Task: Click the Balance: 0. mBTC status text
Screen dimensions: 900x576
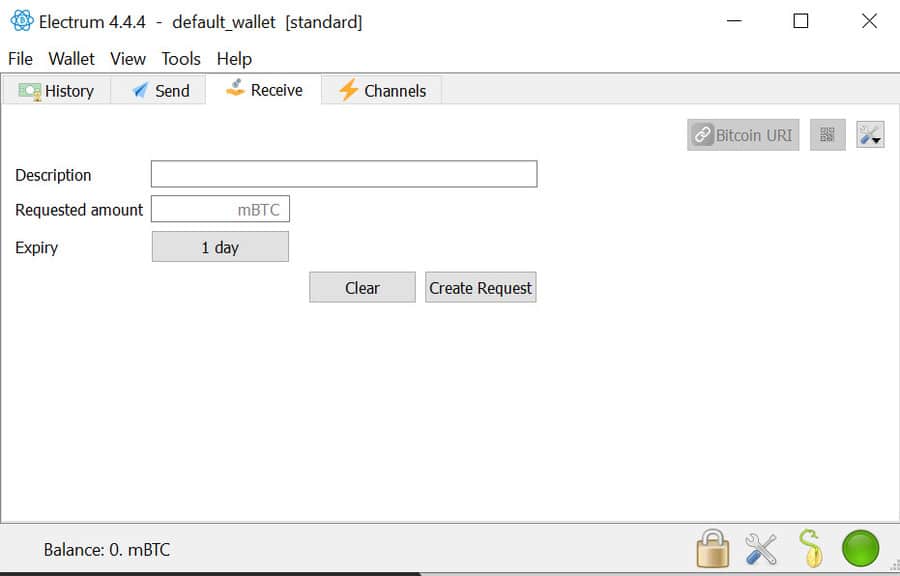Action: [107, 550]
